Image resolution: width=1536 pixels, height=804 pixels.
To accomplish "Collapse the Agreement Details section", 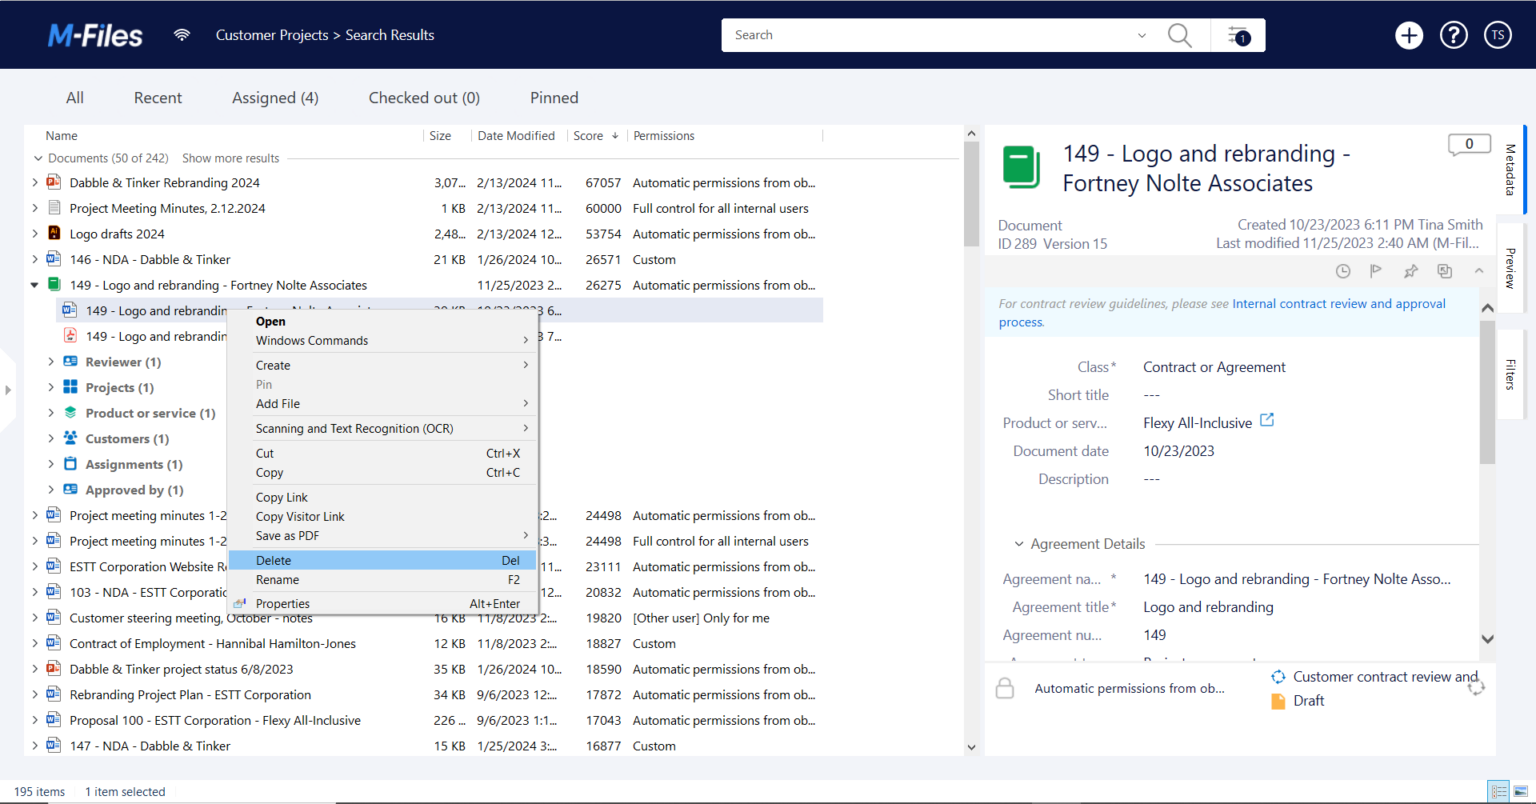I will pos(1019,543).
